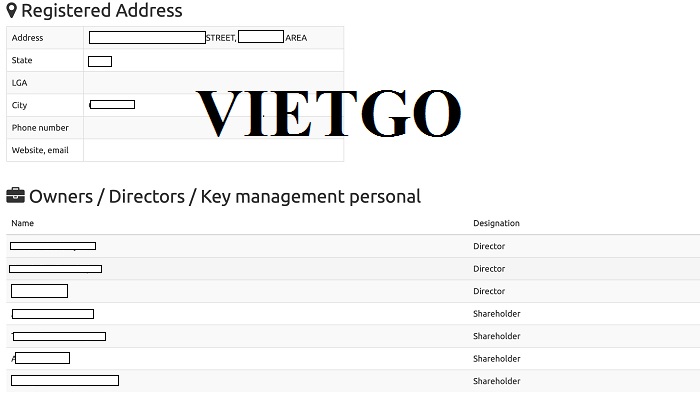The width and height of the screenshot is (700, 406).
Task: Click the location pin icon beside Registered Address
Action: point(12,11)
